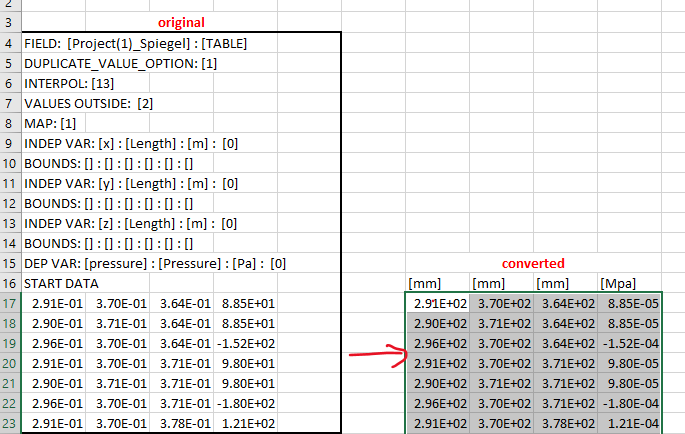Select the -1.80E-04 converted pressure cell

click(628, 403)
